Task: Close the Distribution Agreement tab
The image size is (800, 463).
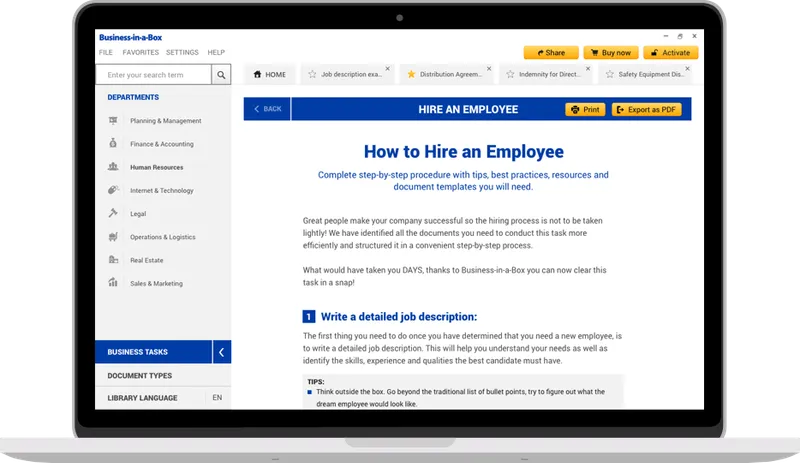Action: (489, 68)
